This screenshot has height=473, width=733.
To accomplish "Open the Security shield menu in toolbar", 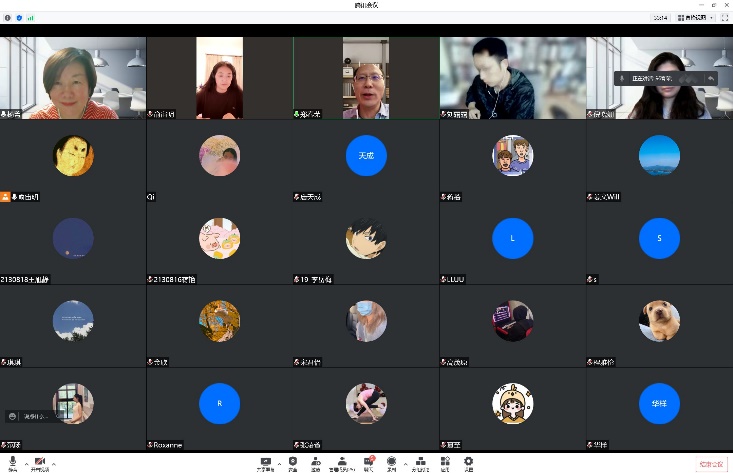I will (292, 463).
